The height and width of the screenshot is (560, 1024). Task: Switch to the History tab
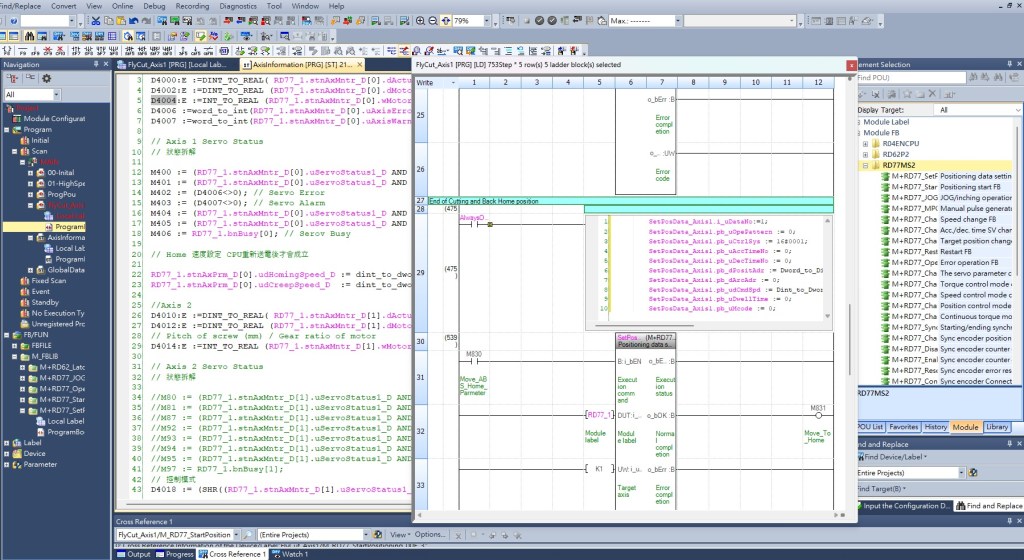935,427
